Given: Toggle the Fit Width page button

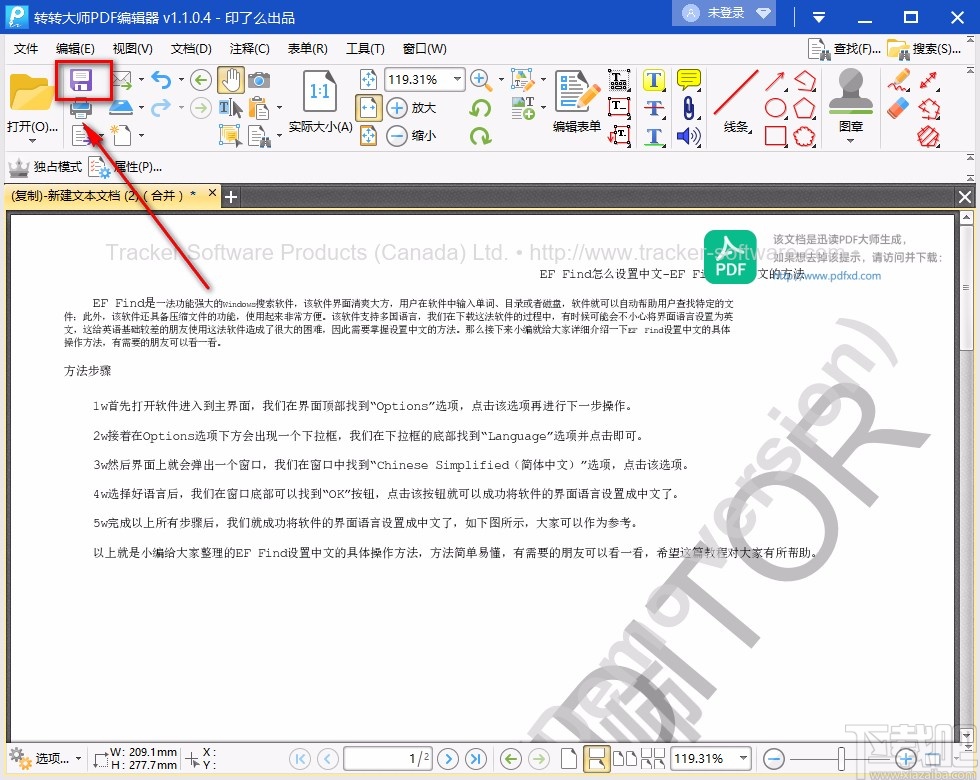Looking at the screenshot, I should click(369, 108).
